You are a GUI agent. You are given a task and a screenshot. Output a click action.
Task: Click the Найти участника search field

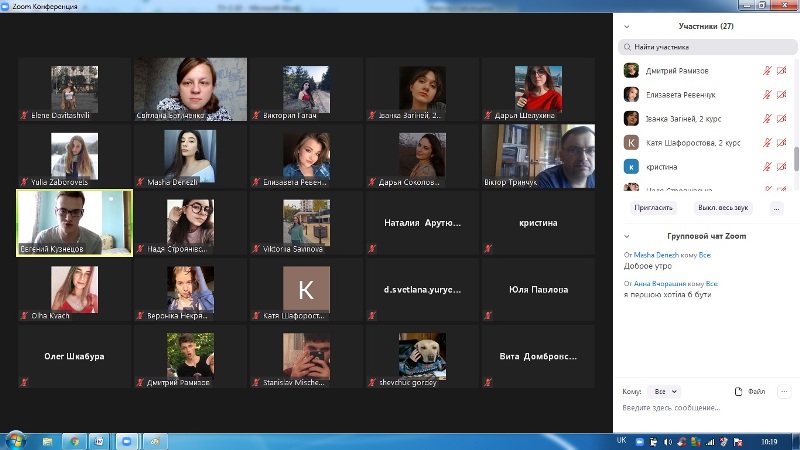708,47
